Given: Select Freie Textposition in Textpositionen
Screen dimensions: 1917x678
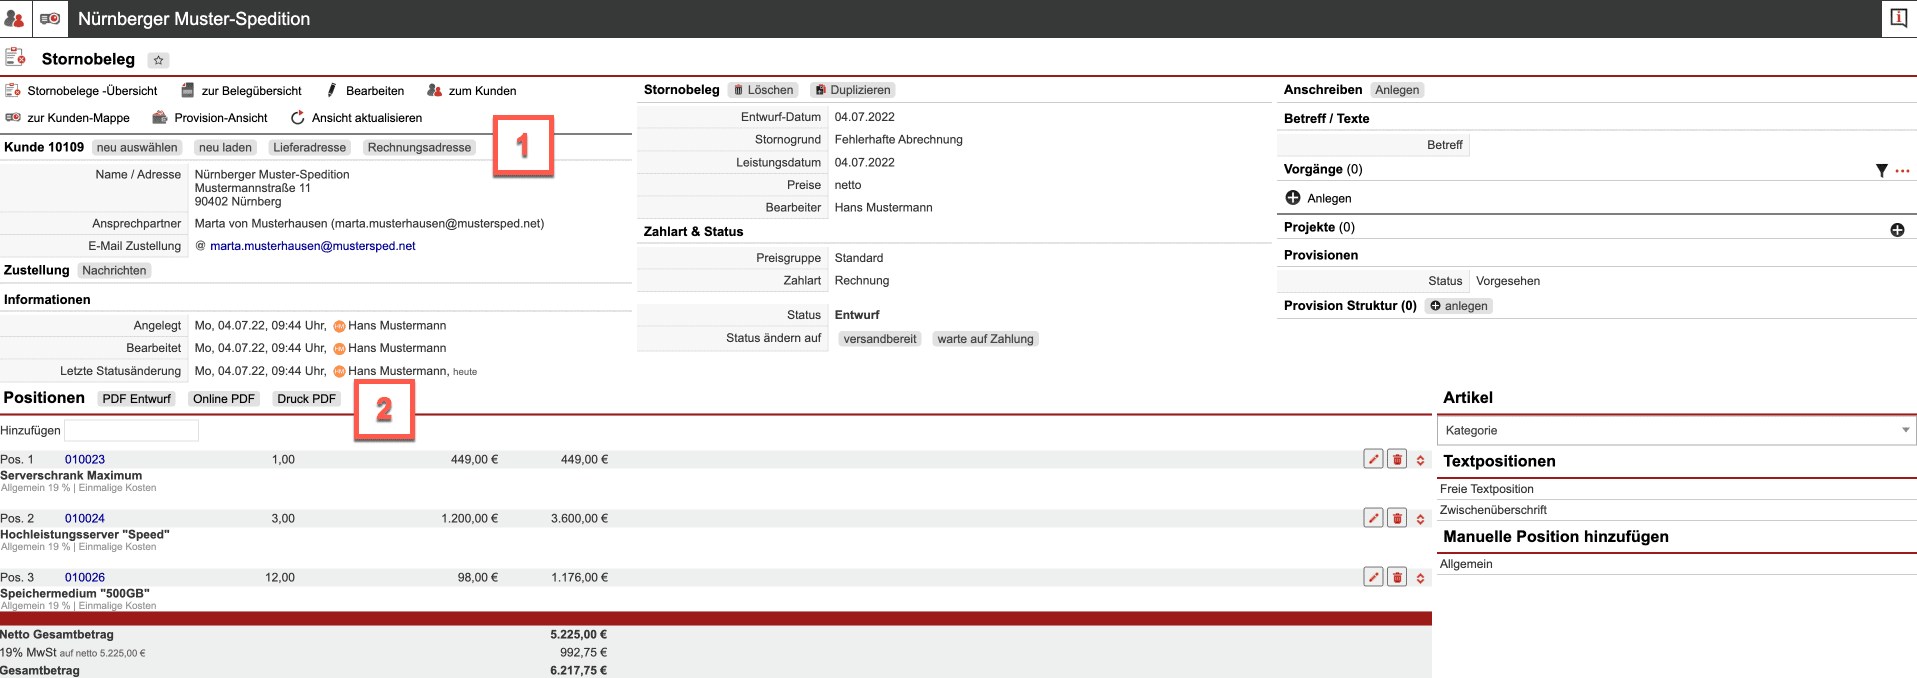Looking at the screenshot, I should [x=1486, y=489].
